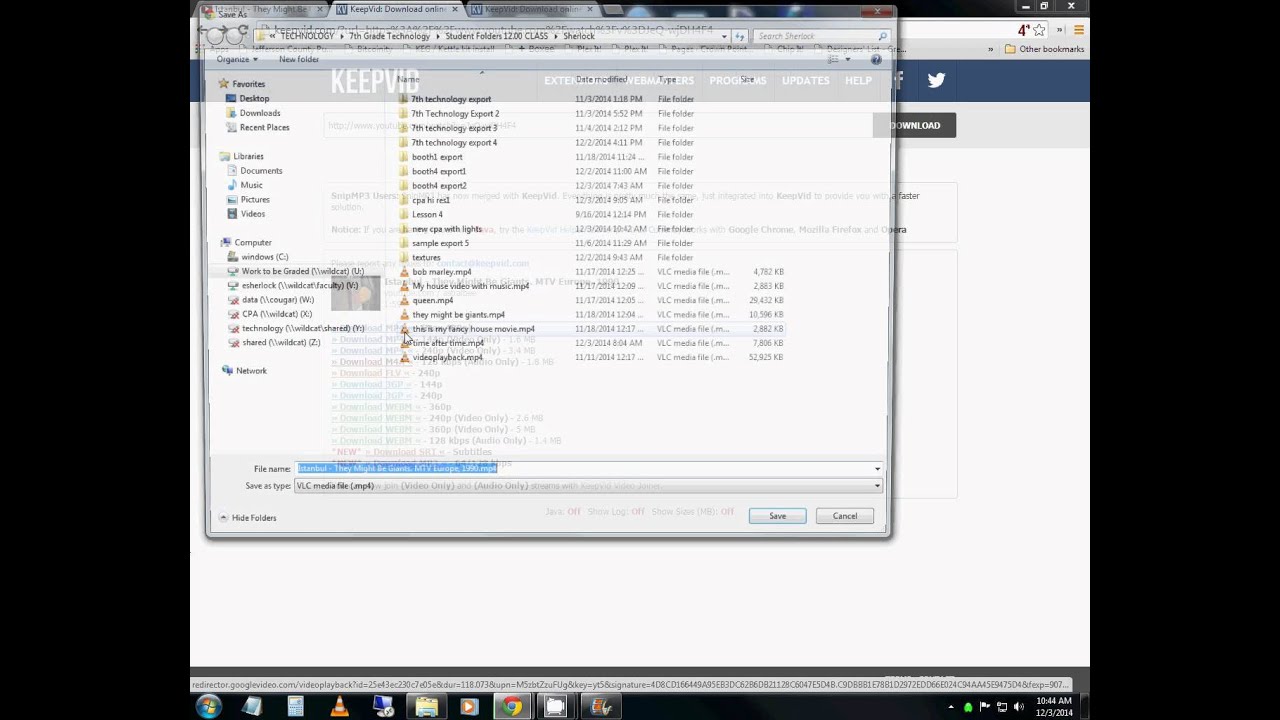Click the star icon next to Favorites

[x=224, y=84]
